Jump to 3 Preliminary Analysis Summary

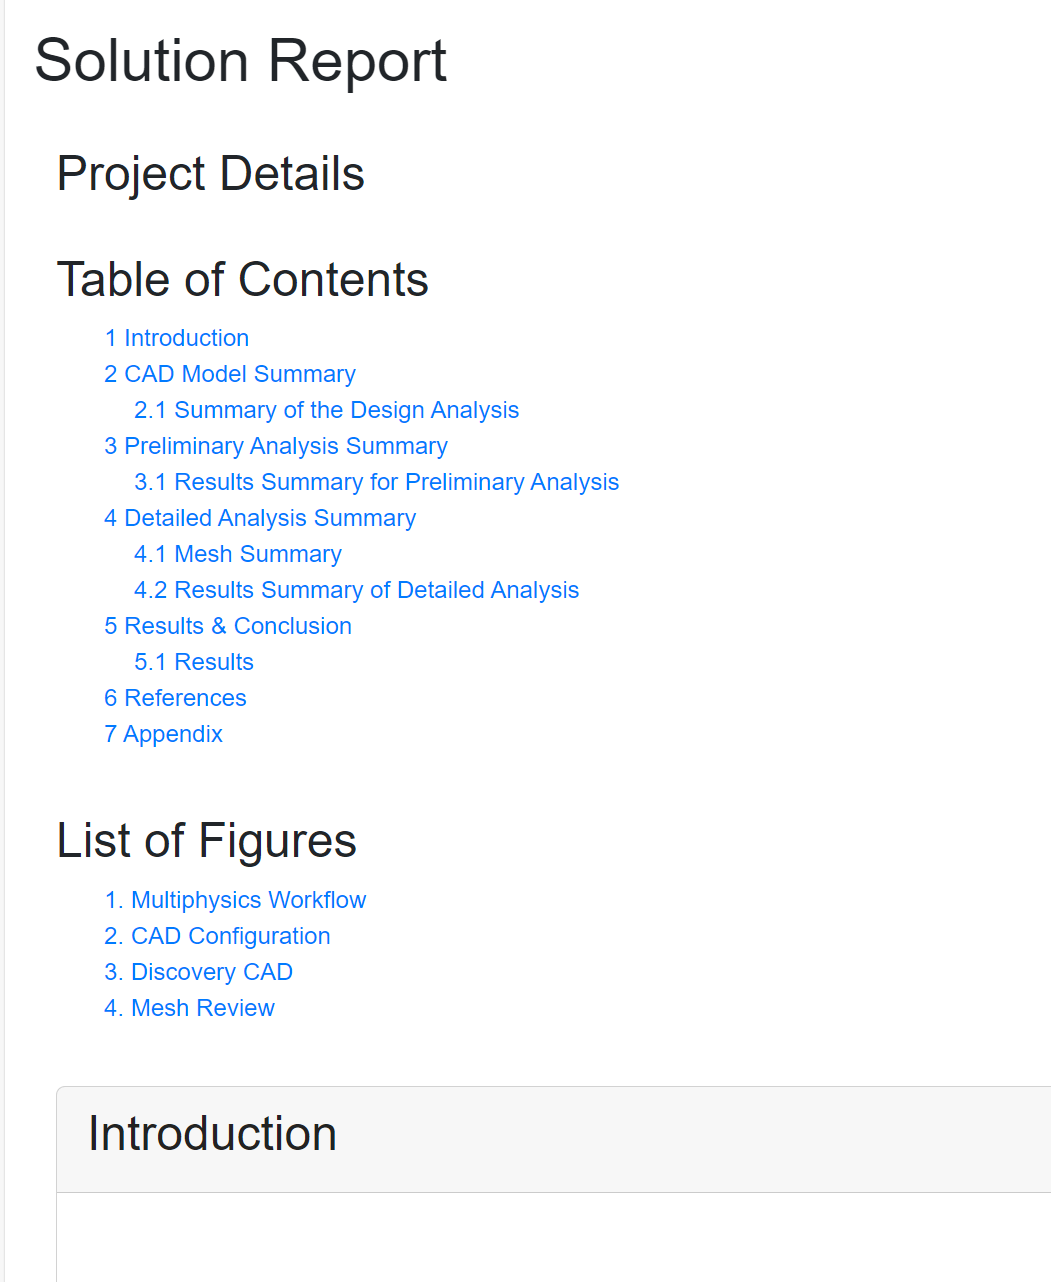[276, 446]
